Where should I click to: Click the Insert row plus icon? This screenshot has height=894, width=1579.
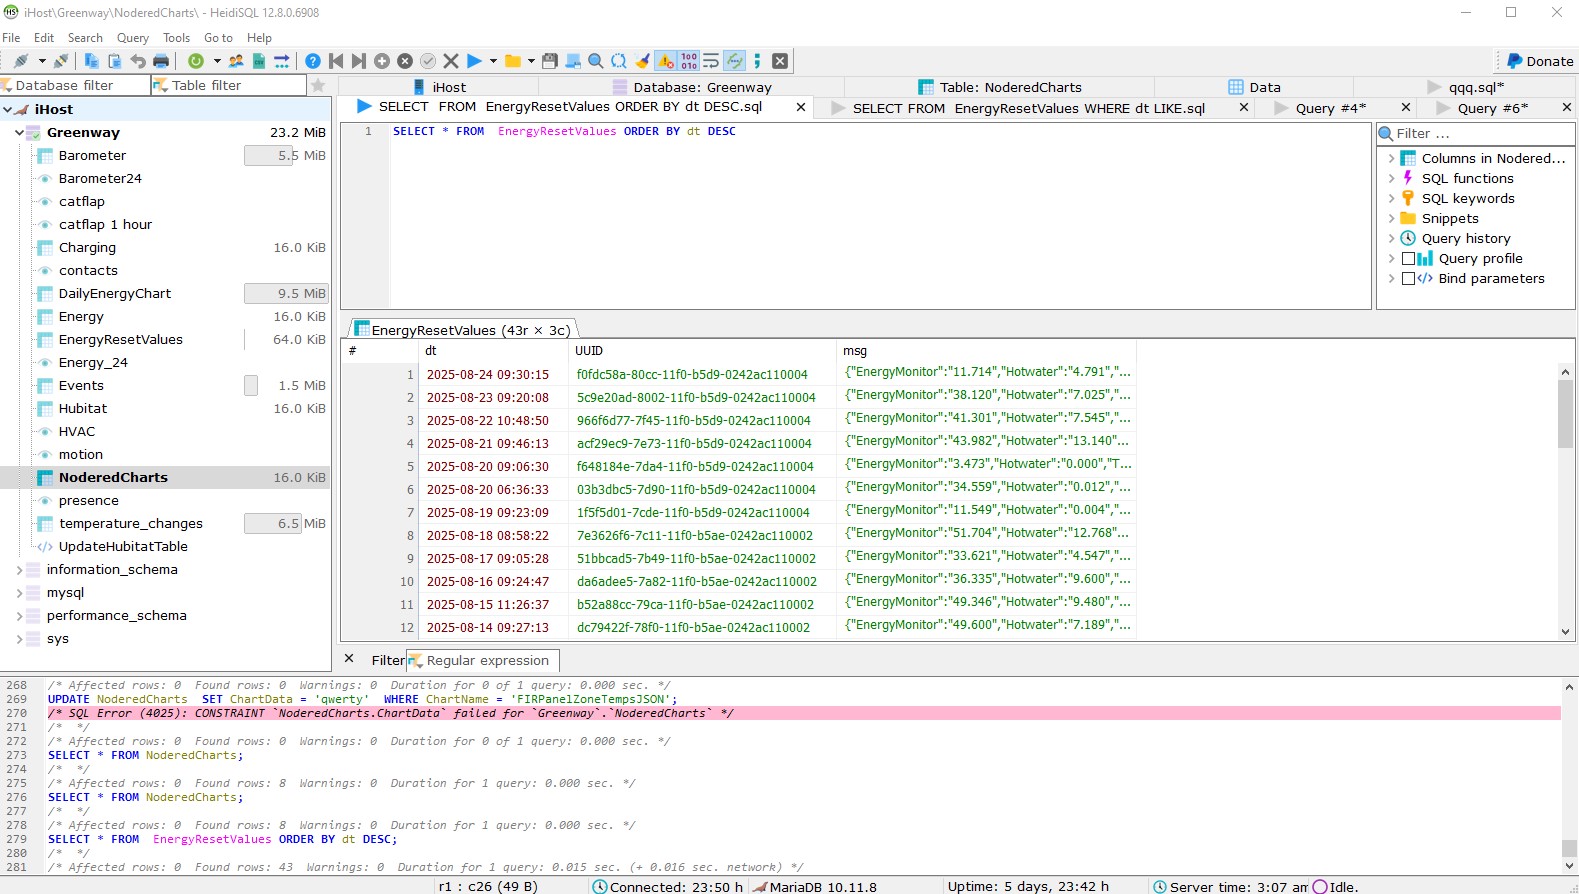[x=382, y=61]
